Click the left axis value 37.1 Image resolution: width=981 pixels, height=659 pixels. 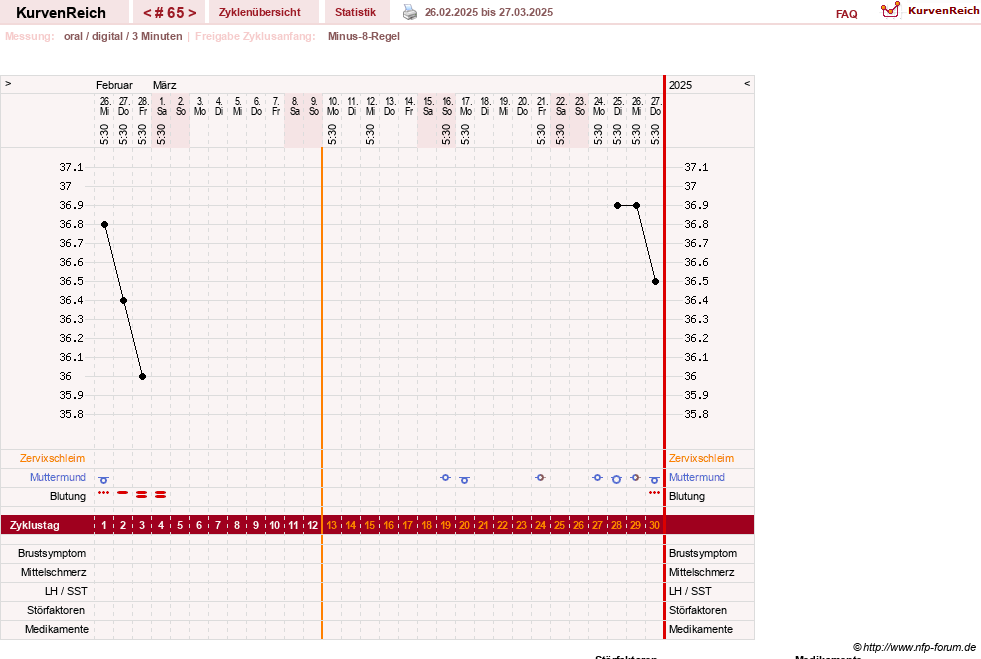click(71, 167)
